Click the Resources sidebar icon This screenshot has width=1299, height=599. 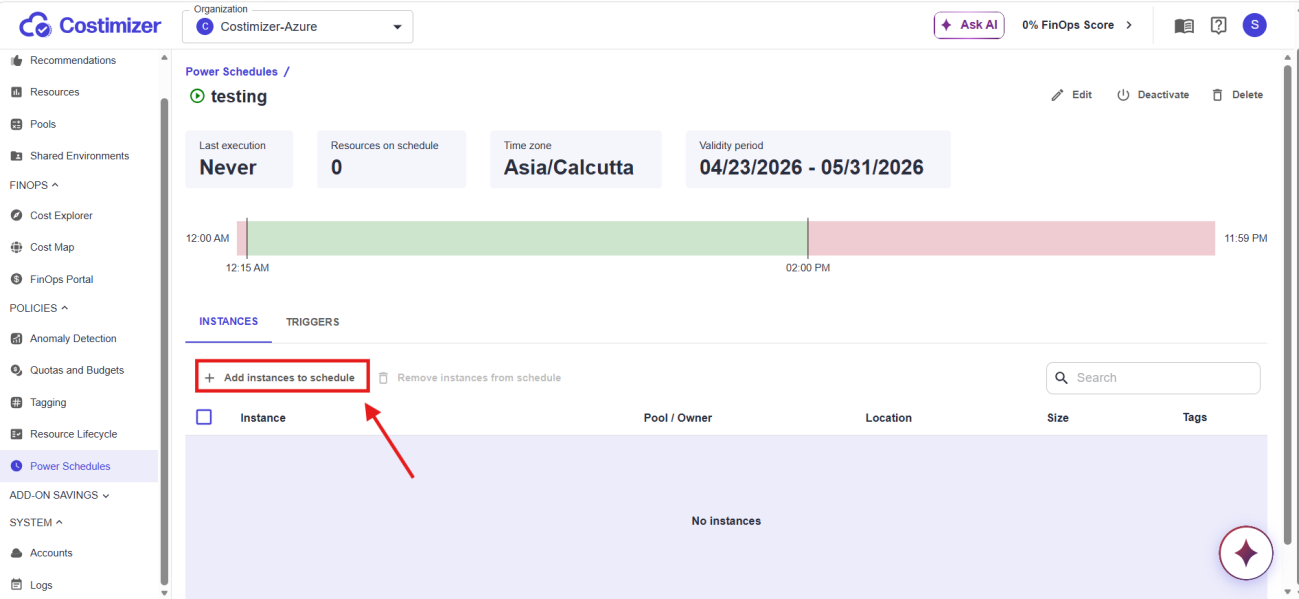(x=16, y=92)
